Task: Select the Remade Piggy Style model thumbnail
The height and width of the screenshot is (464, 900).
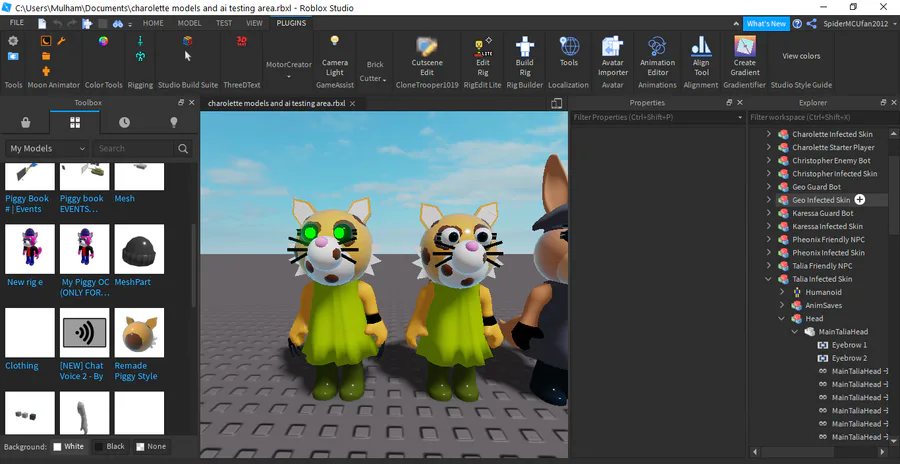Action: tap(139, 333)
